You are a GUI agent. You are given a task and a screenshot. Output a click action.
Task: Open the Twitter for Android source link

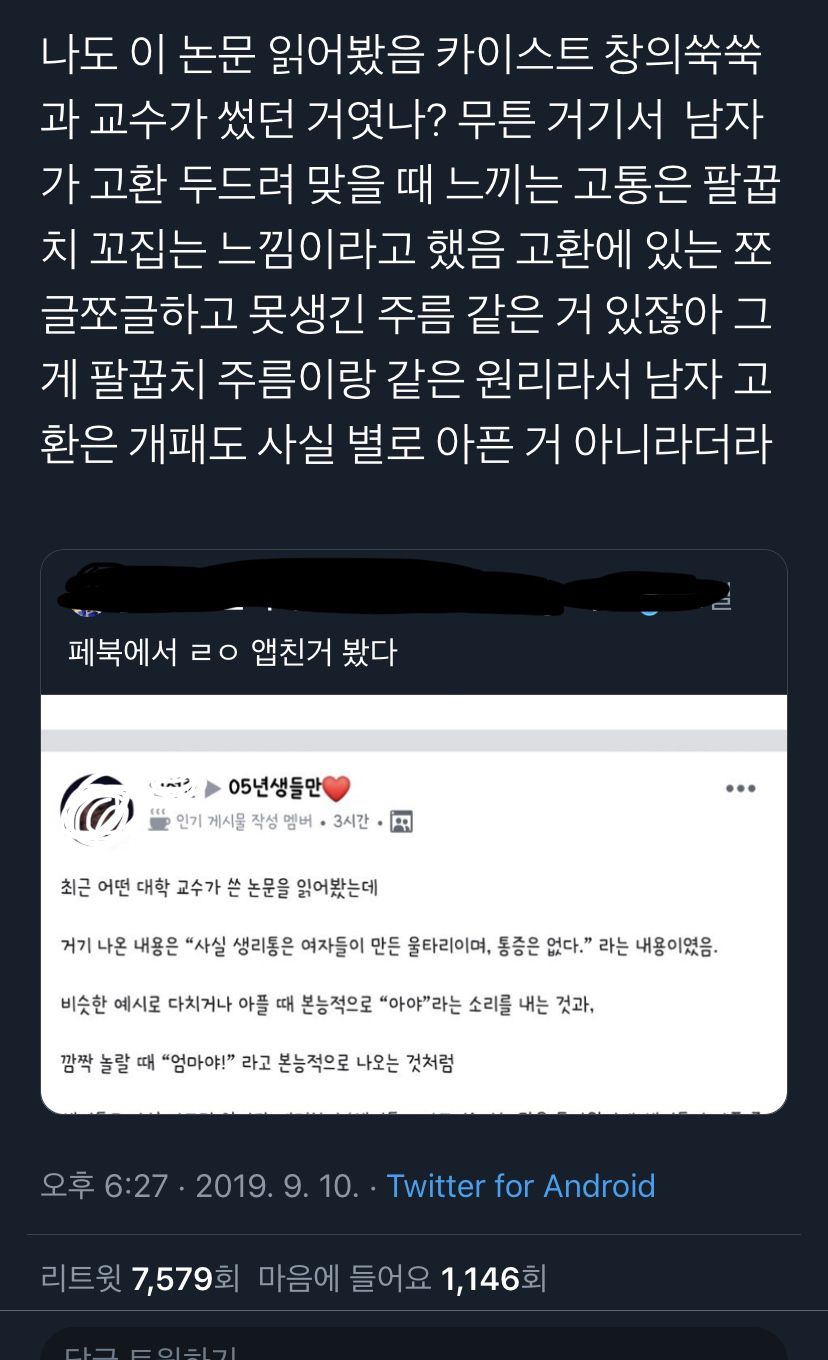520,1186
